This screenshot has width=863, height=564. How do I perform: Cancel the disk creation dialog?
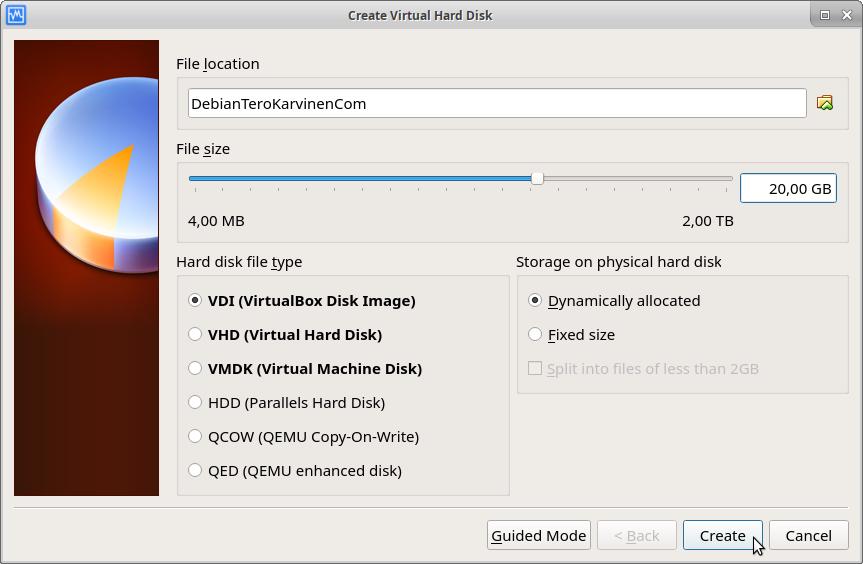coord(808,536)
